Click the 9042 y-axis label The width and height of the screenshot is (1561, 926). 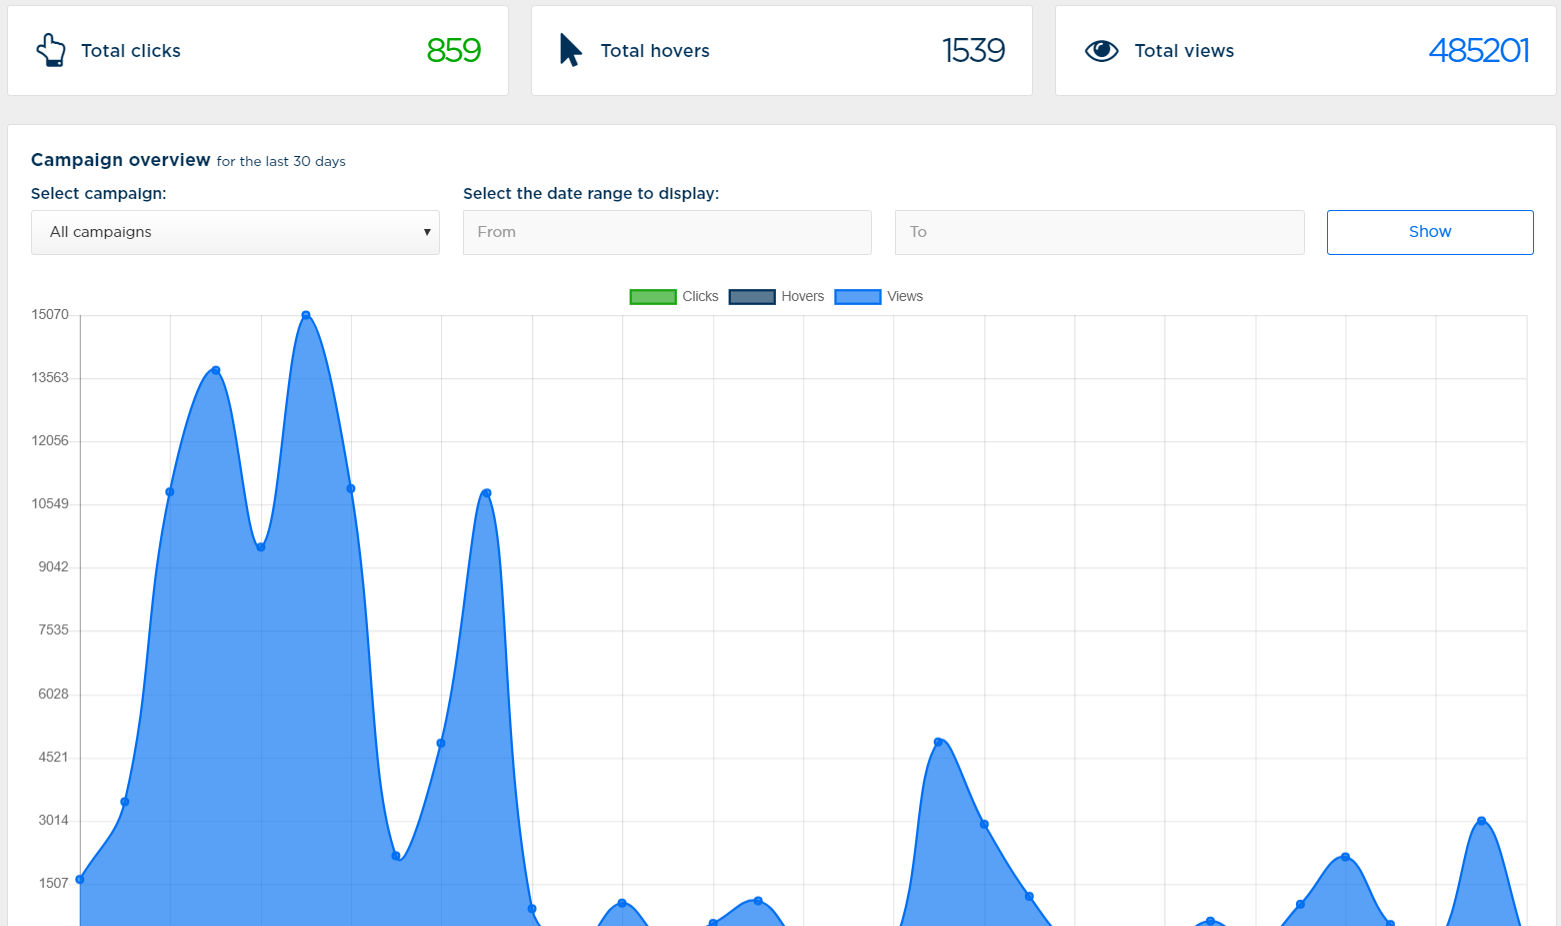[x=54, y=567]
